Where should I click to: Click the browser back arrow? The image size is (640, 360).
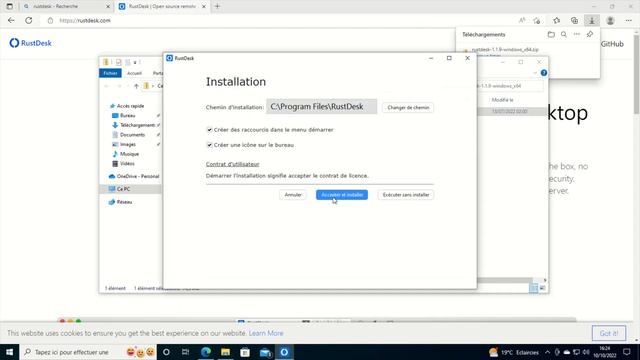click(11, 20)
